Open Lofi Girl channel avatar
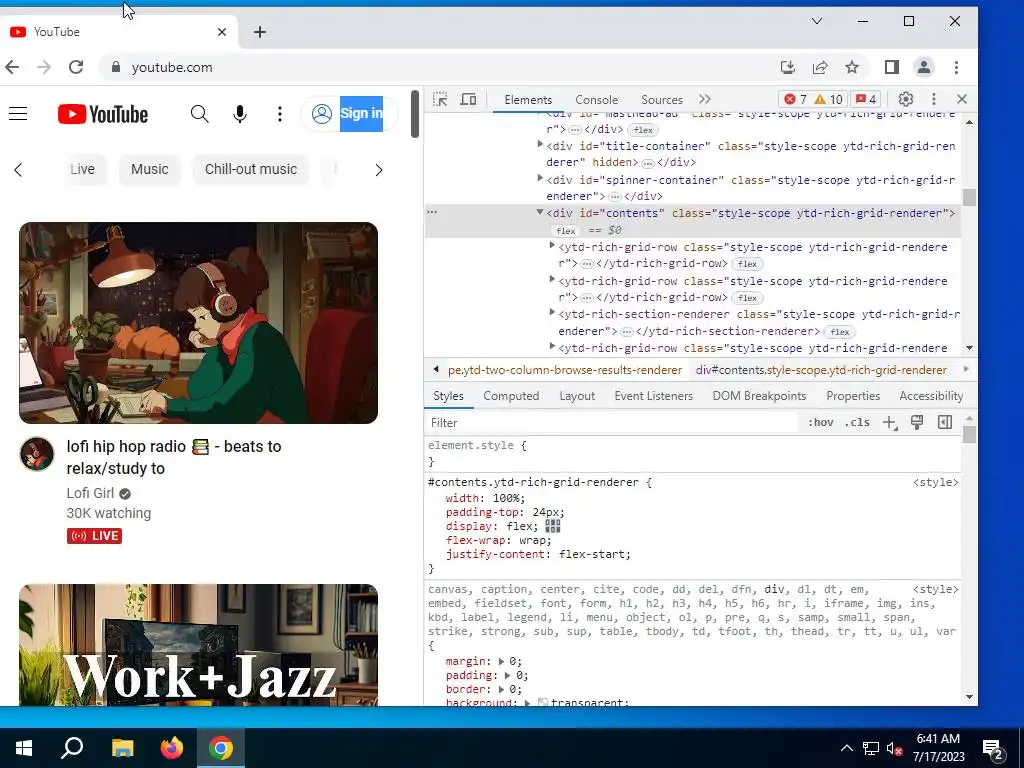 click(x=37, y=453)
